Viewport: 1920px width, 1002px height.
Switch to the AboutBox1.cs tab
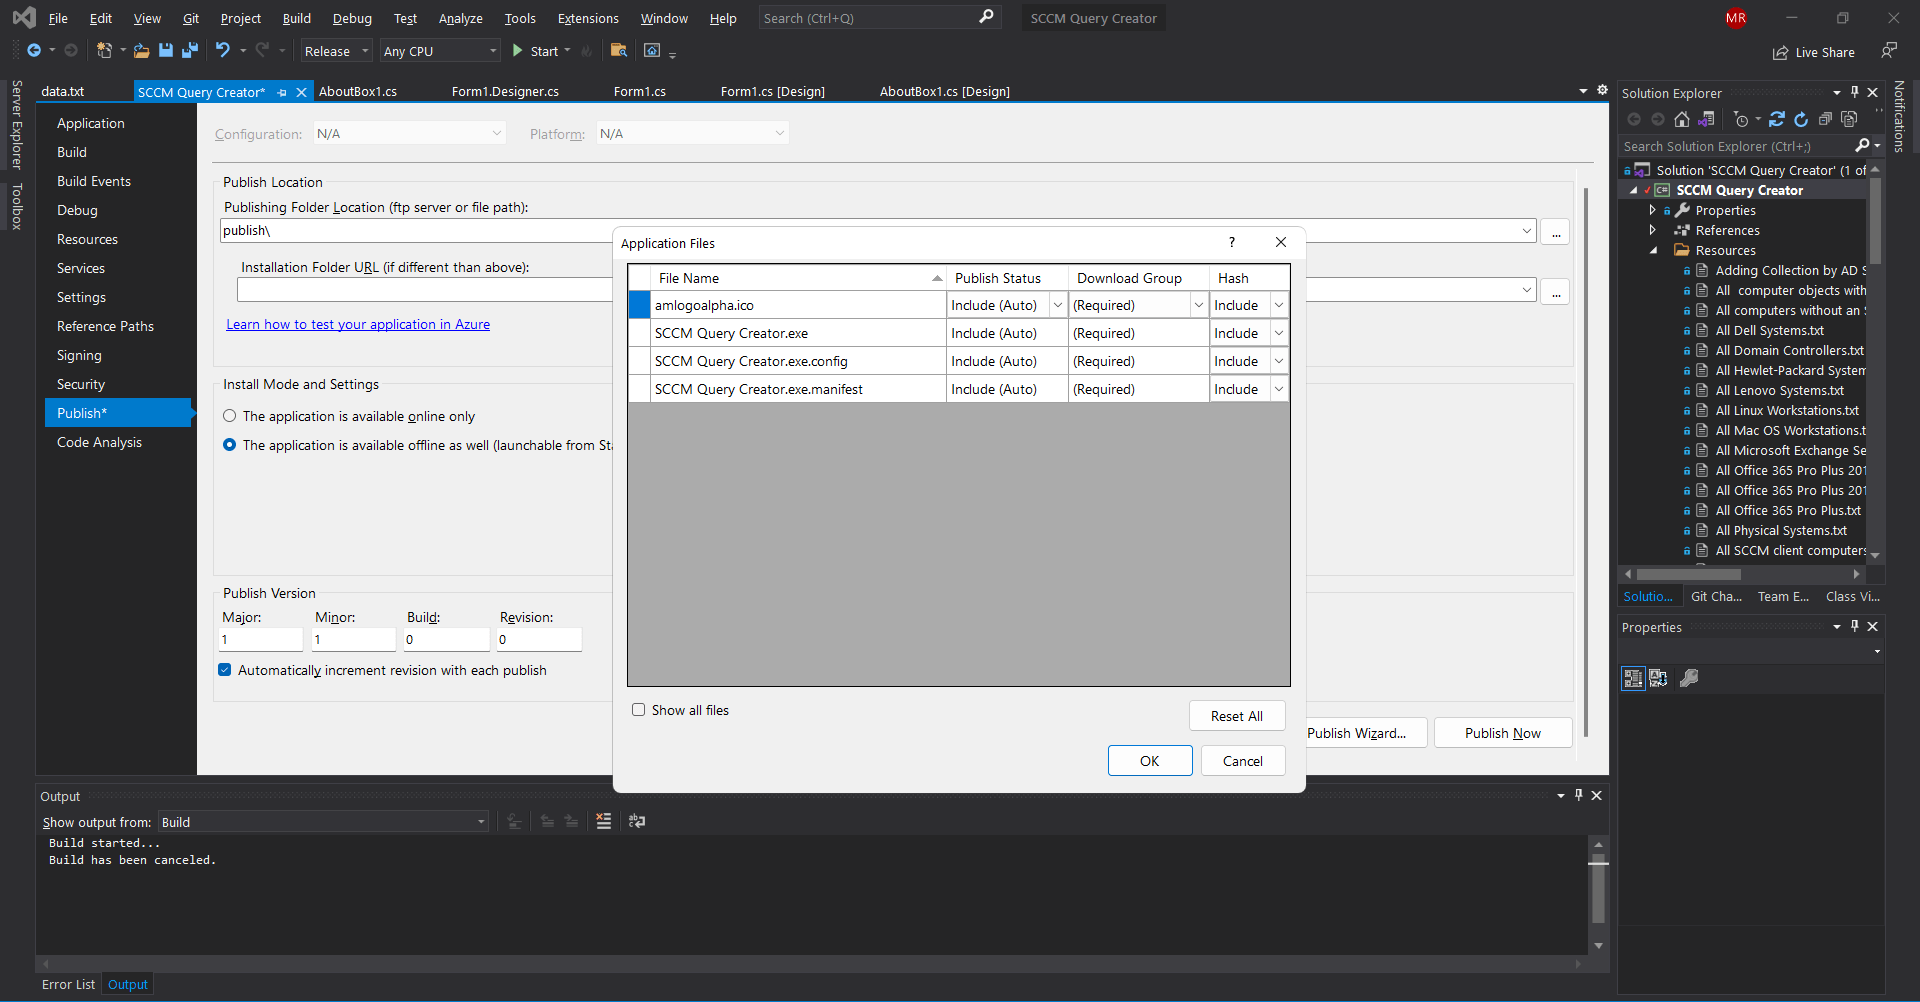pos(357,91)
